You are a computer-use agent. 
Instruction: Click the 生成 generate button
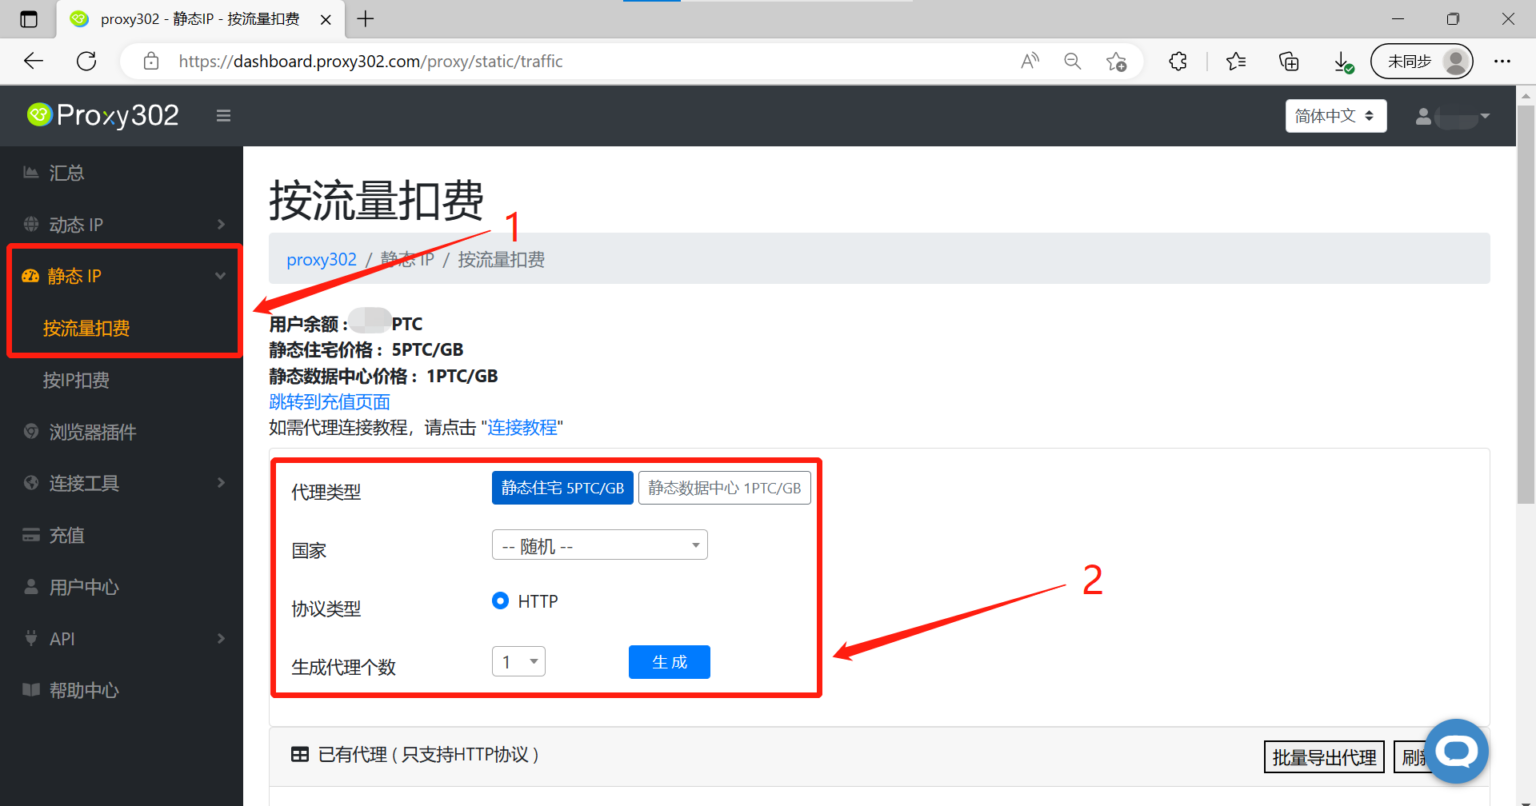(668, 661)
